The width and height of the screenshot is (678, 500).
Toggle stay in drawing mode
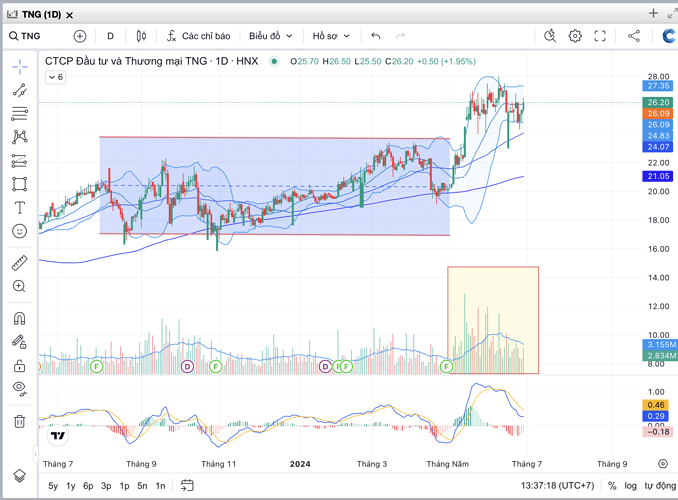click(19, 342)
